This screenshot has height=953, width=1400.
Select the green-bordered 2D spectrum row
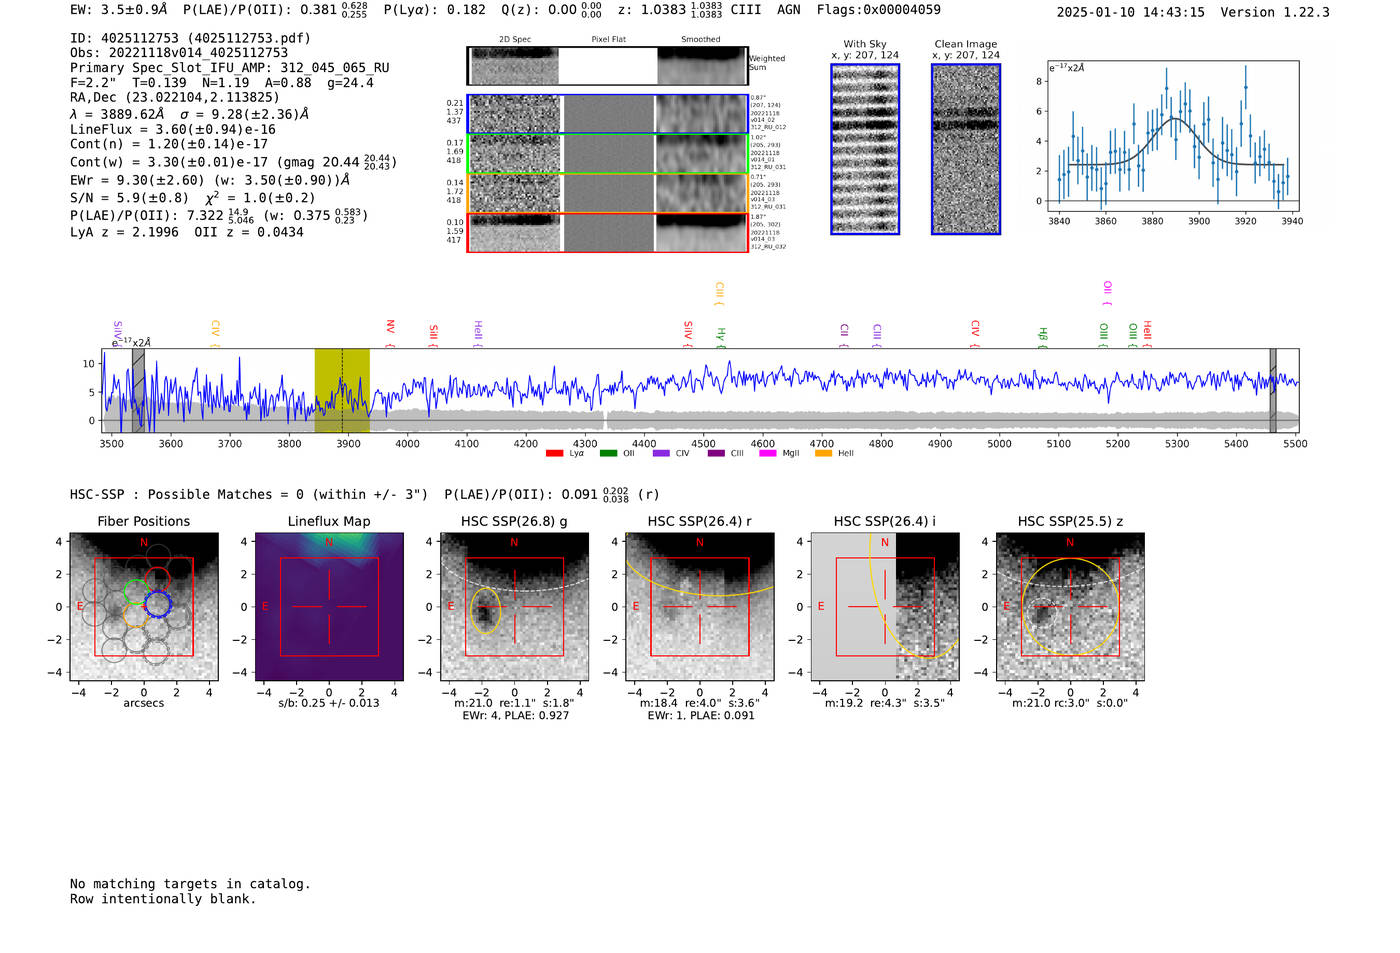pos(607,154)
